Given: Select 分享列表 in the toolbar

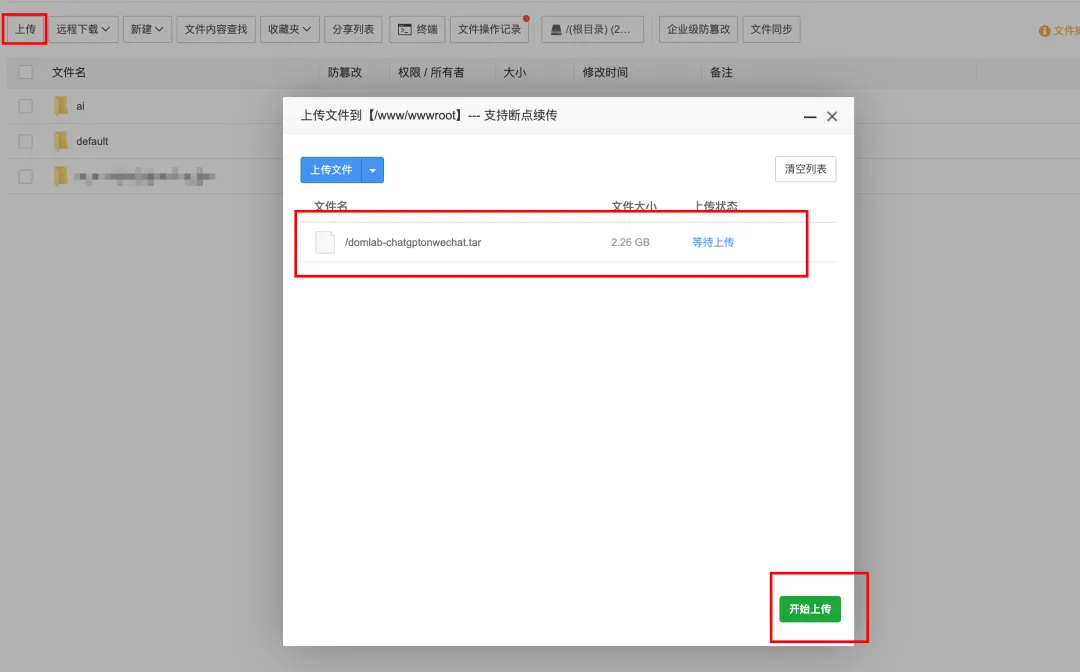Looking at the screenshot, I should pos(353,30).
